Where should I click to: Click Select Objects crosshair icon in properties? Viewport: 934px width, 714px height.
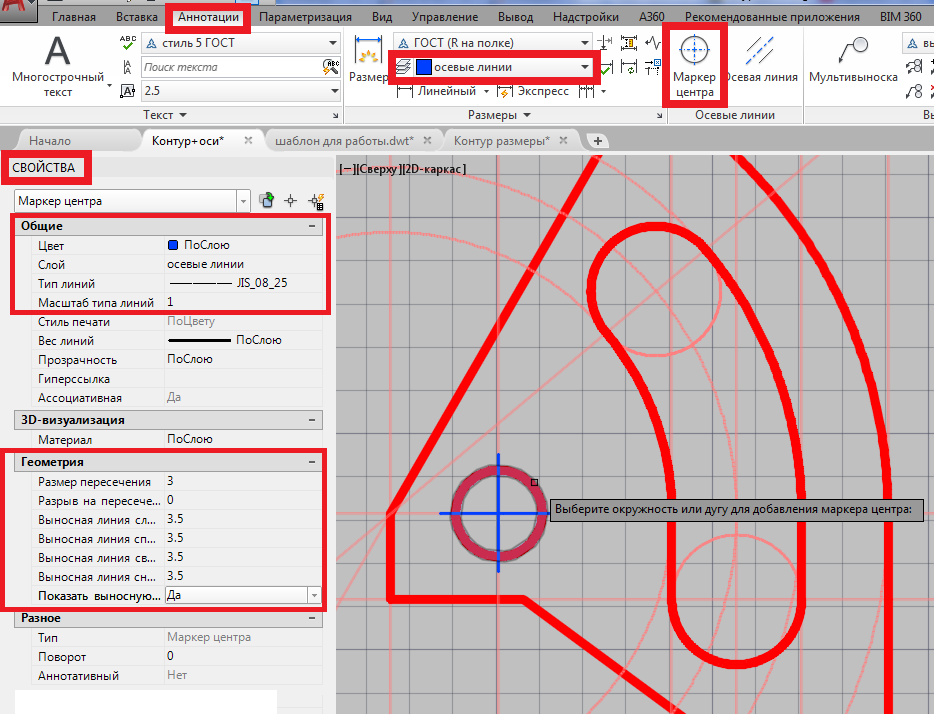tap(291, 201)
